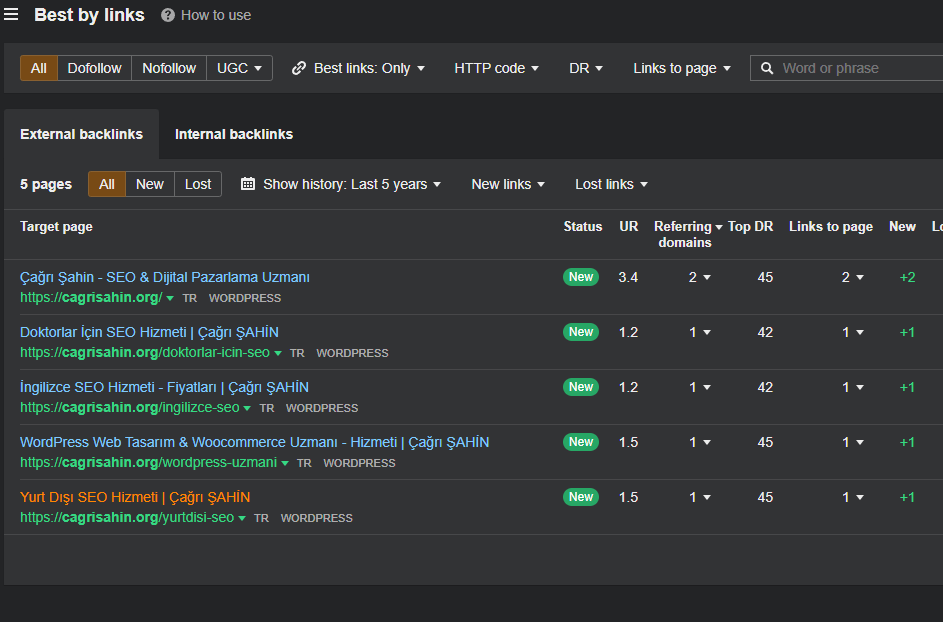Open the Lost links dropdown
This screenshot has height=622, width=943.
(611, 184)
